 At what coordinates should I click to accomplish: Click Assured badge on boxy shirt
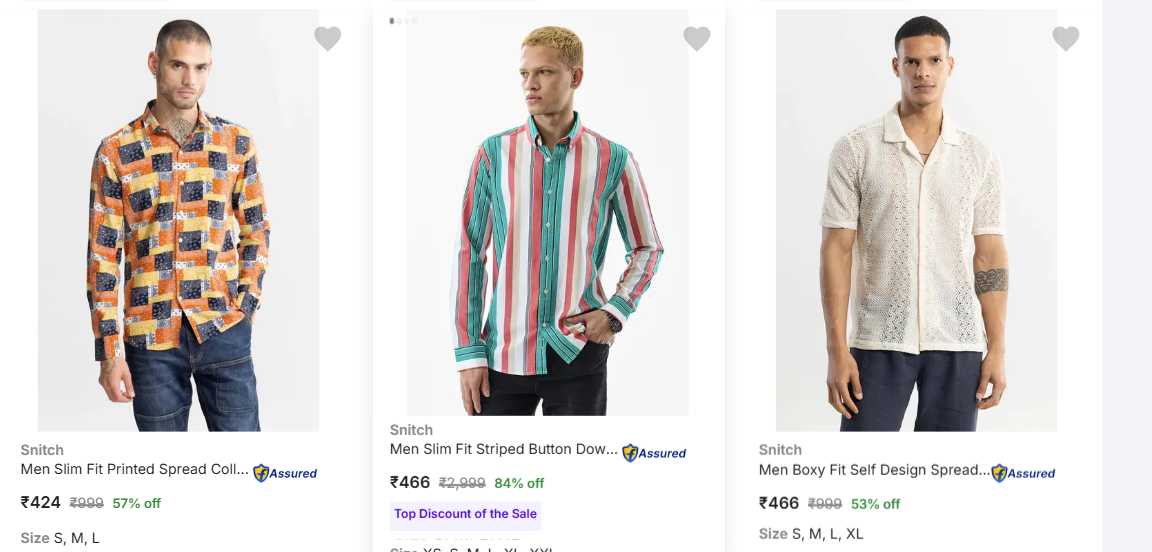(1023, 473)
